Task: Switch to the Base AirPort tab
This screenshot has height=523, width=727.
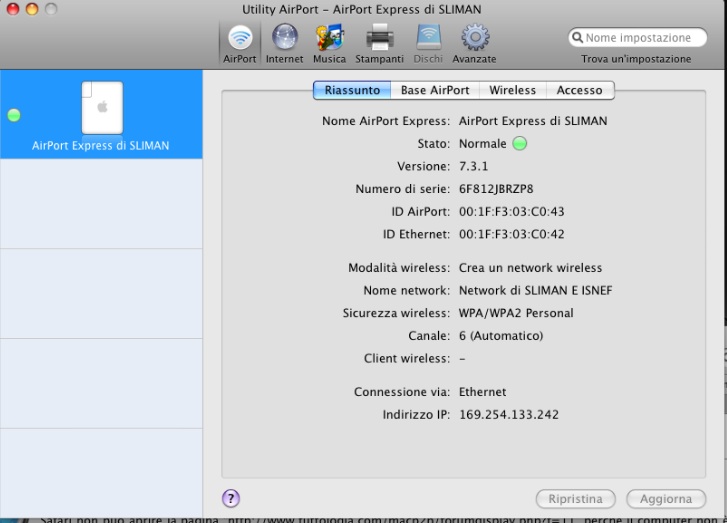Action: [x=435, y=90]
